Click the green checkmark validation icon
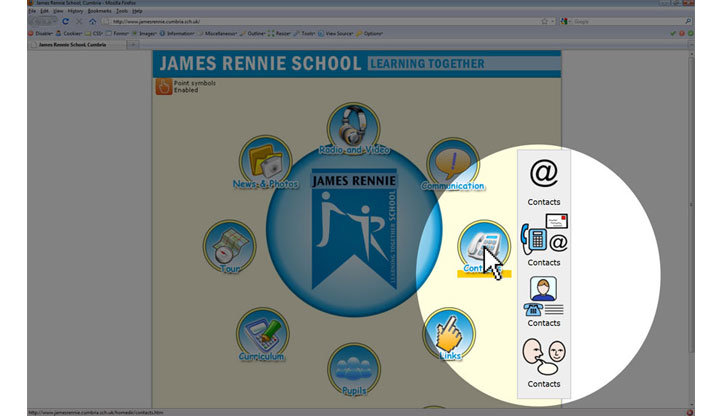Screen dimensions: 722x416 pos(673,34)
